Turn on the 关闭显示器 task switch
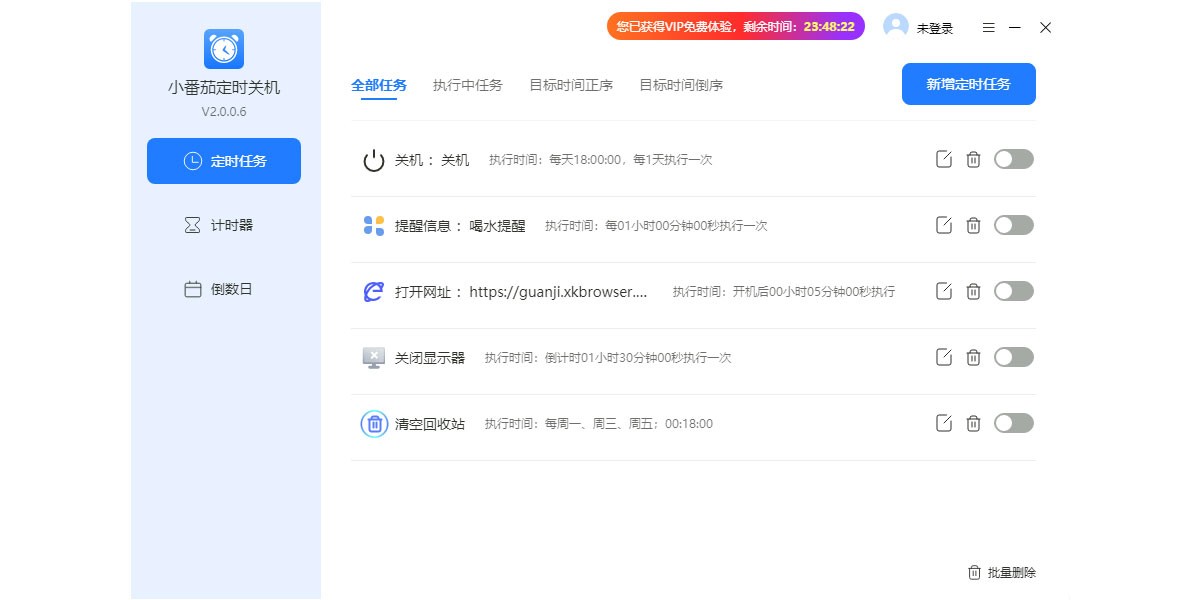The height and width of the screenshot is (600, 1200). pyautogui.click(x=1013, y=357)
